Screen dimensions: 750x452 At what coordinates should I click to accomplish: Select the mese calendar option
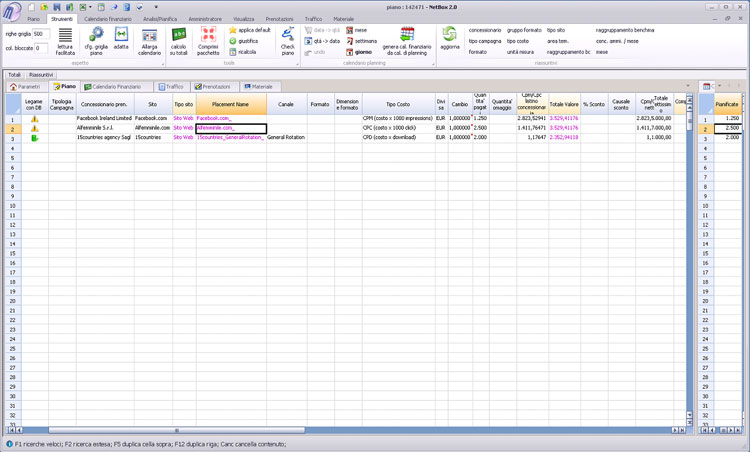click(x=358, y=30)
